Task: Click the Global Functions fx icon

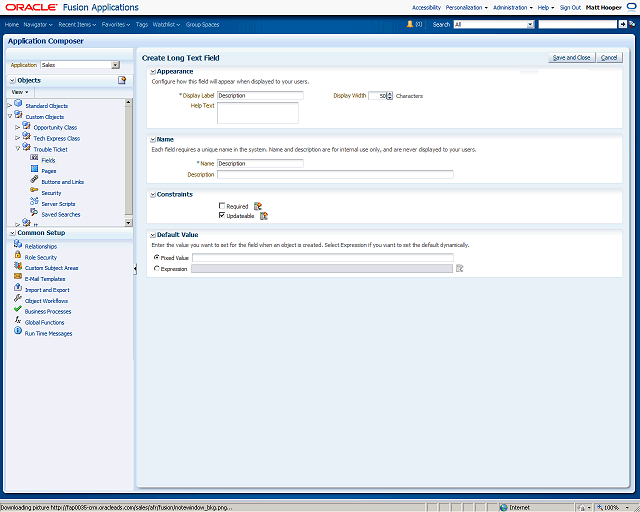Action: (x=18, y=320)
